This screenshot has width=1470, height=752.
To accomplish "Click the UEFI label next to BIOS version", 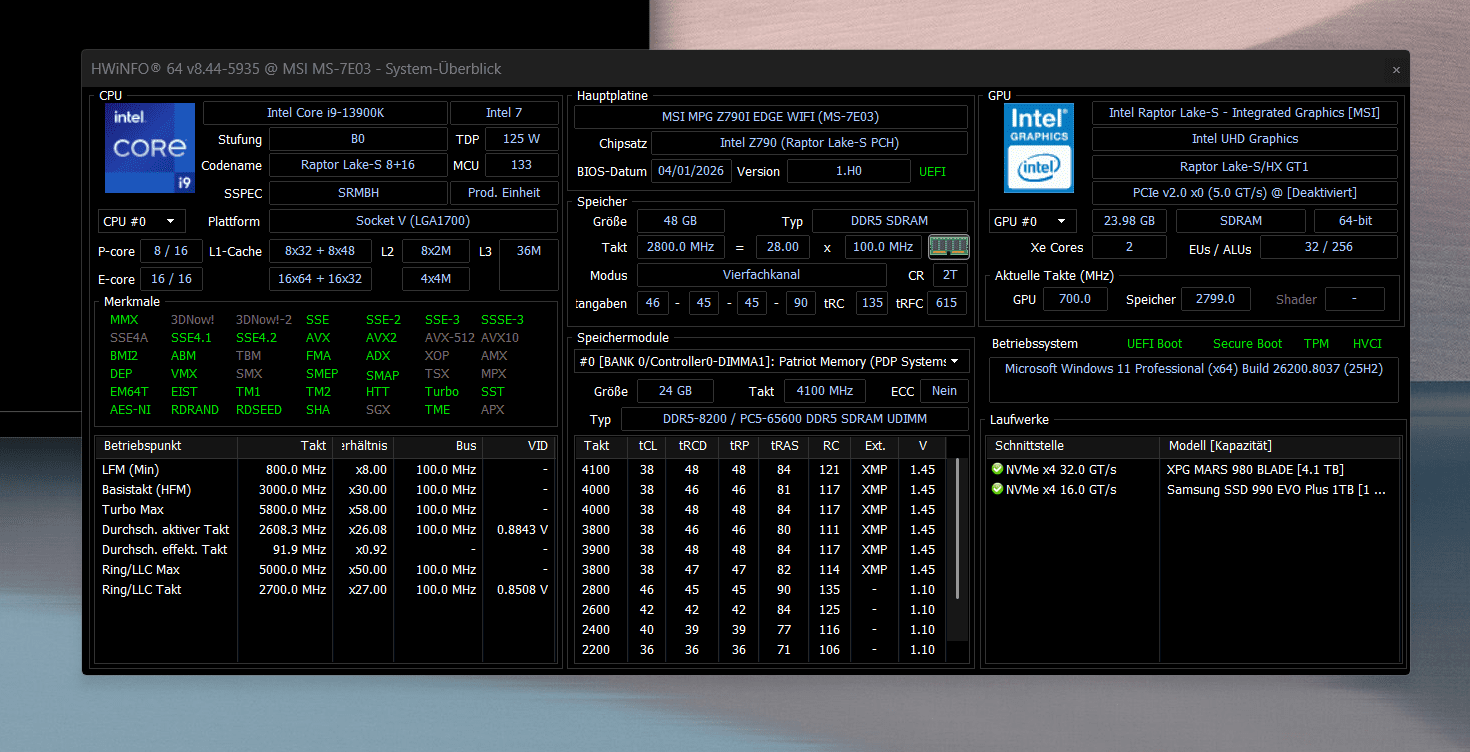I will pos(932,171).
